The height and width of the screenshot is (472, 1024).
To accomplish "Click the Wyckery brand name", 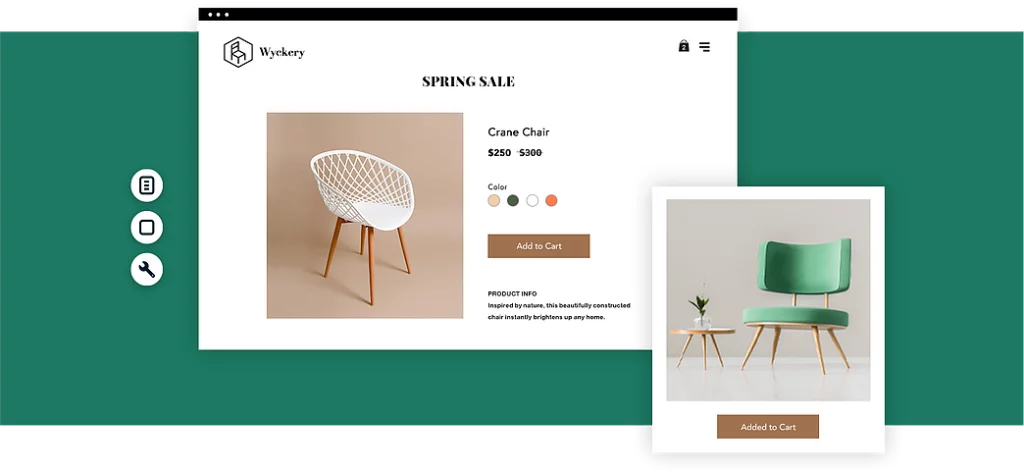I will tap(281, 52).
